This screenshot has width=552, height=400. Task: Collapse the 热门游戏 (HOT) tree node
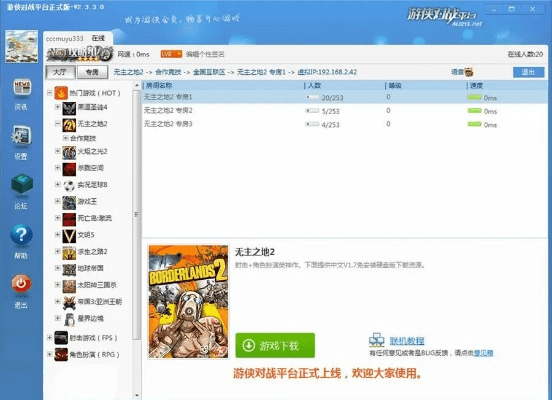[49, 93]
